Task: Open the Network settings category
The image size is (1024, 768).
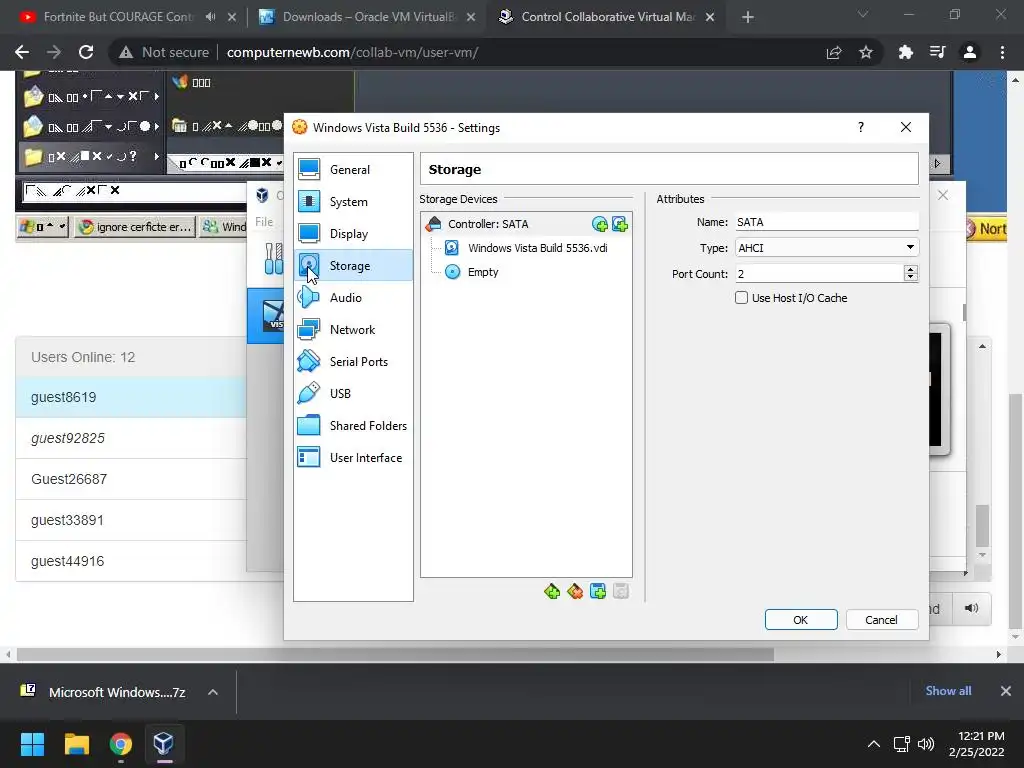Action: click(x=353, y=330)
